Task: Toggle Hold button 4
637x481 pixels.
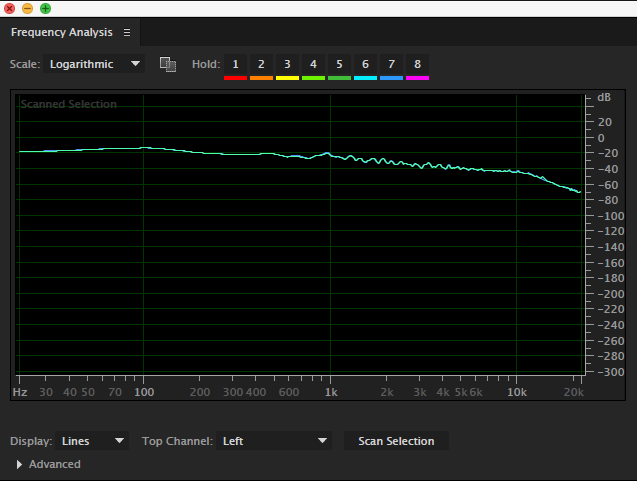Action: click(313, 67)
